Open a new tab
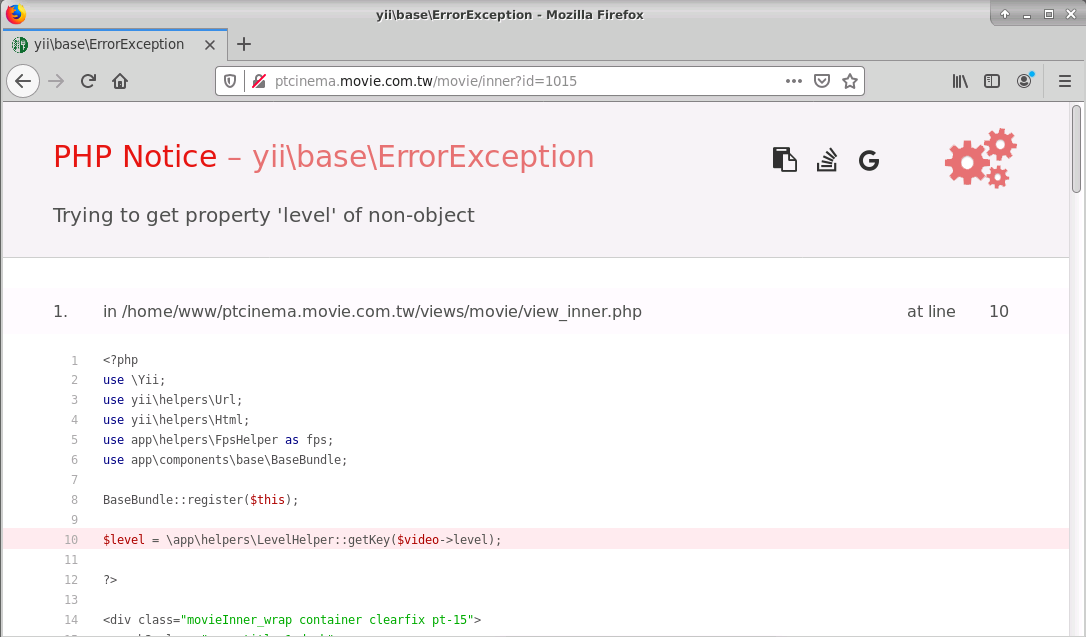 pos(244,44)
